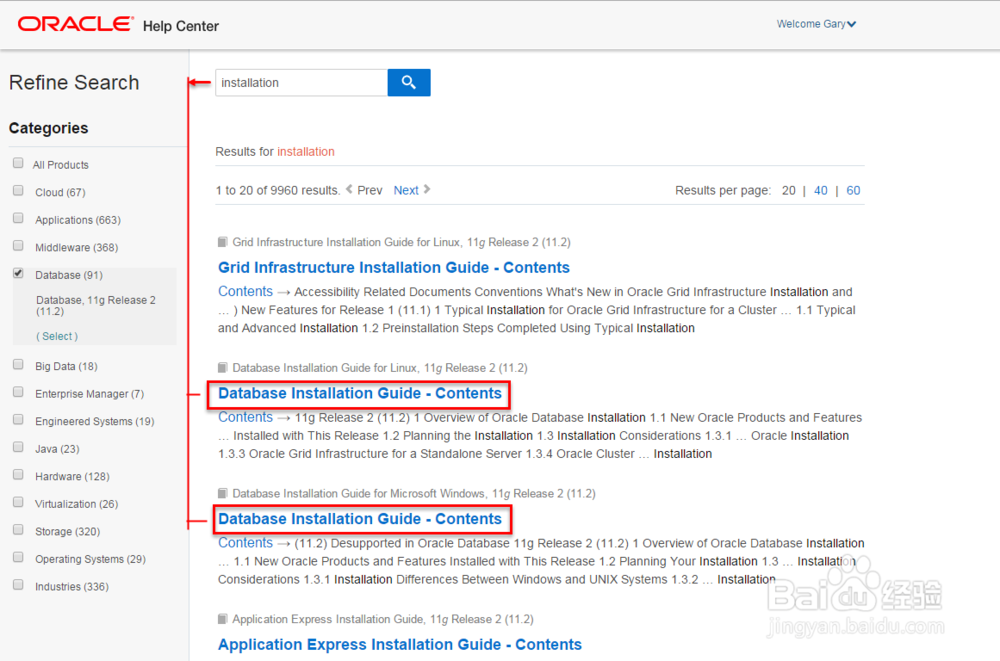This screenshot has width=1000, height=661.
Task: Check the All Products checkbox
Action: (x=18, y=163)
